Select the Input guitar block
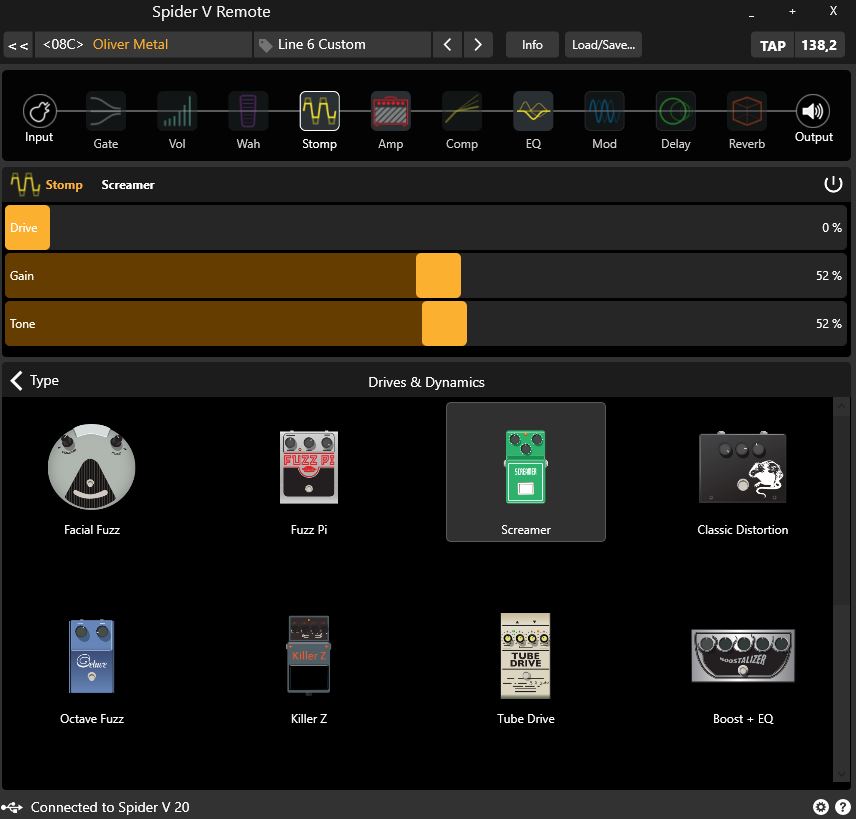Viewport: 856px width, 819px height. [39, 111]
